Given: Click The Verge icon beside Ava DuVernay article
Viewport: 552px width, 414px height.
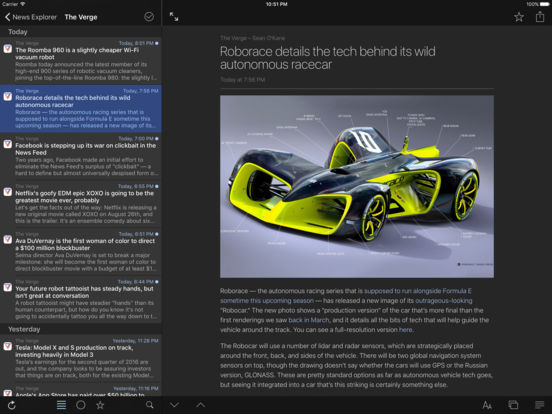Looking at the screenshot, I should (8, 239).
